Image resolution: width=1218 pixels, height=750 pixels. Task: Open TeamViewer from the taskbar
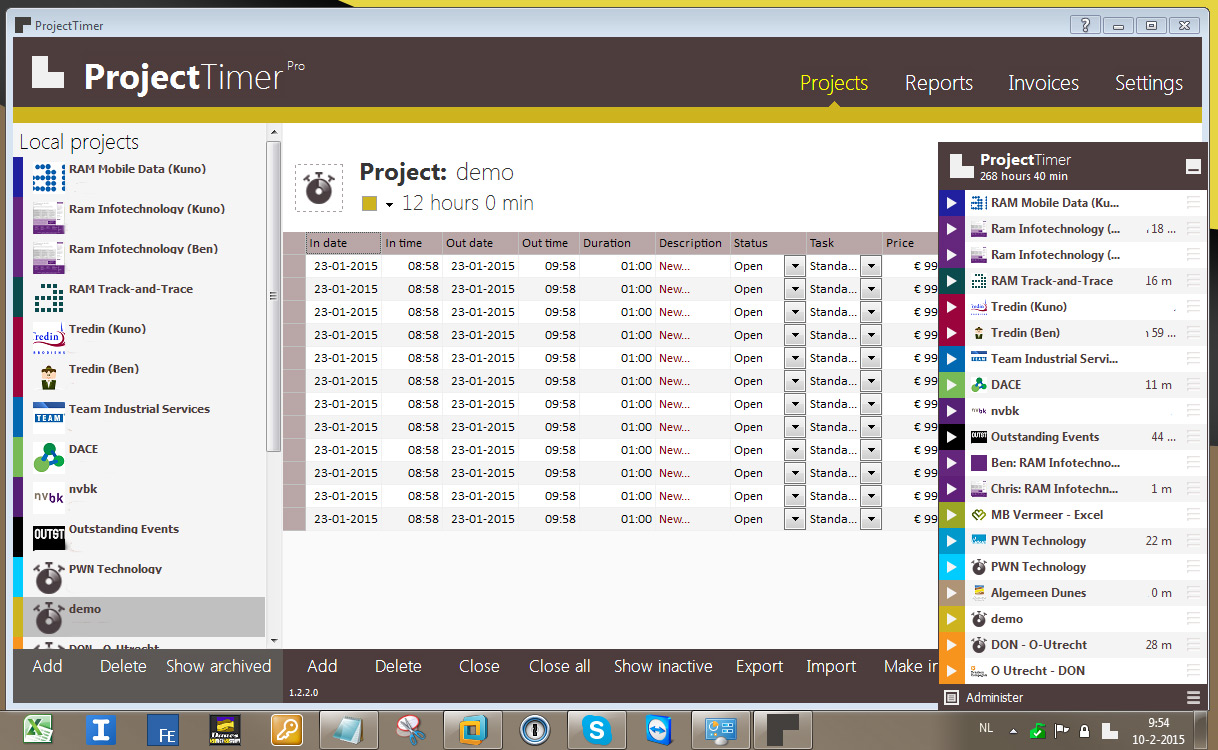tap(660, 730)
